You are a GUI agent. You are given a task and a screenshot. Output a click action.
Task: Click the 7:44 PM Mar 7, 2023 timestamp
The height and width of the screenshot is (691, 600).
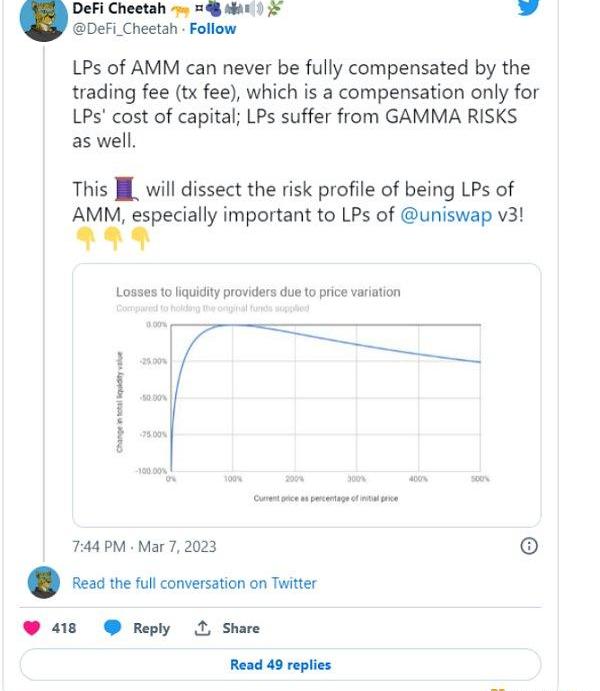coord(144,546)
